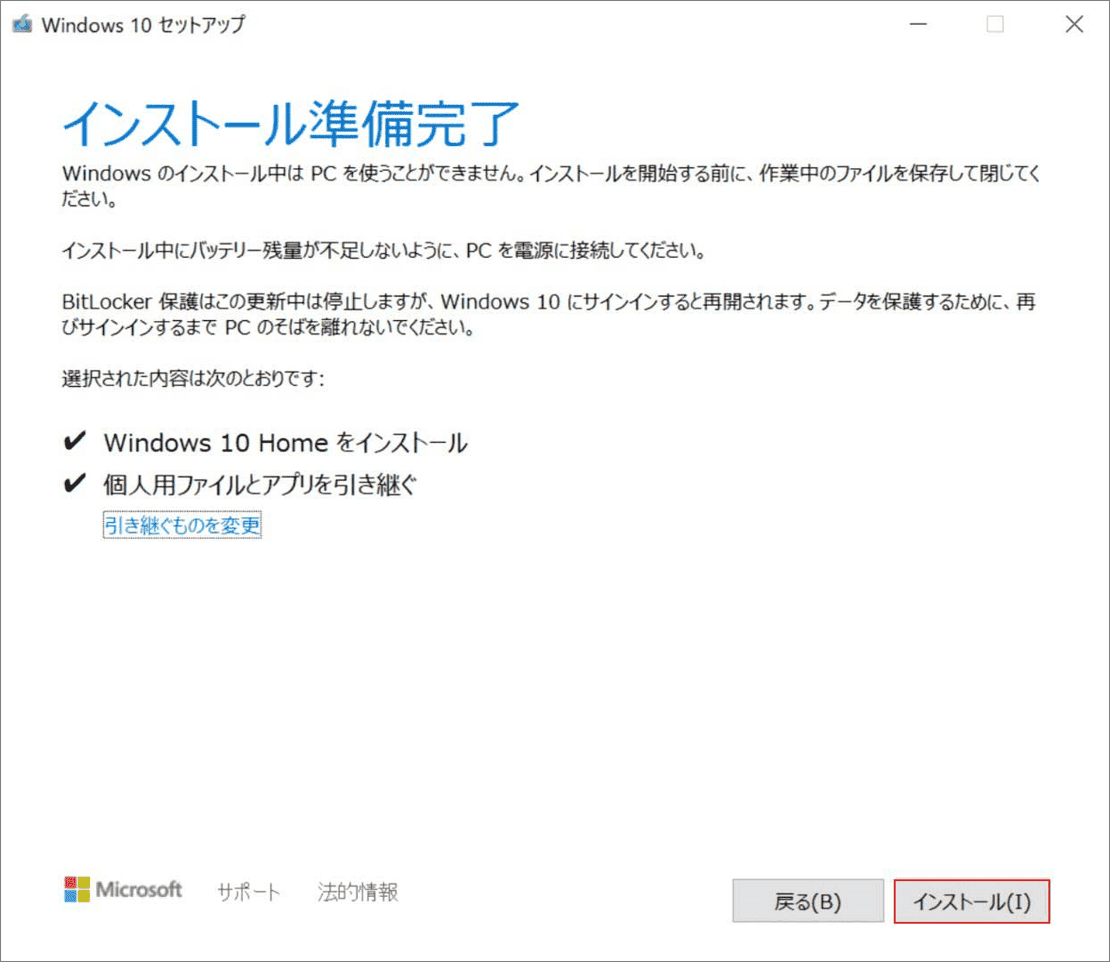The image size is (1110, 962).
Task: Click the BitLocker 保護 paragraph
Action: 549,314
